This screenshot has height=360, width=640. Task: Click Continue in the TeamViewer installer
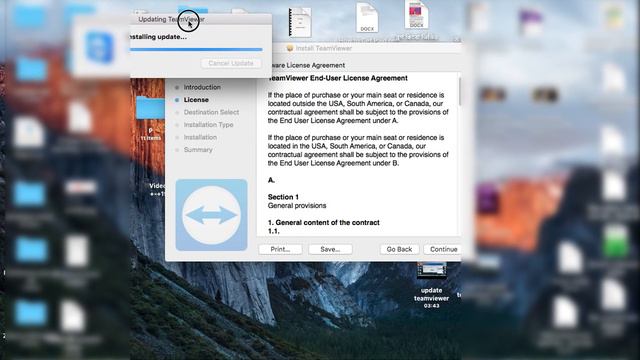pyautogui.click(x=443, y=249)
